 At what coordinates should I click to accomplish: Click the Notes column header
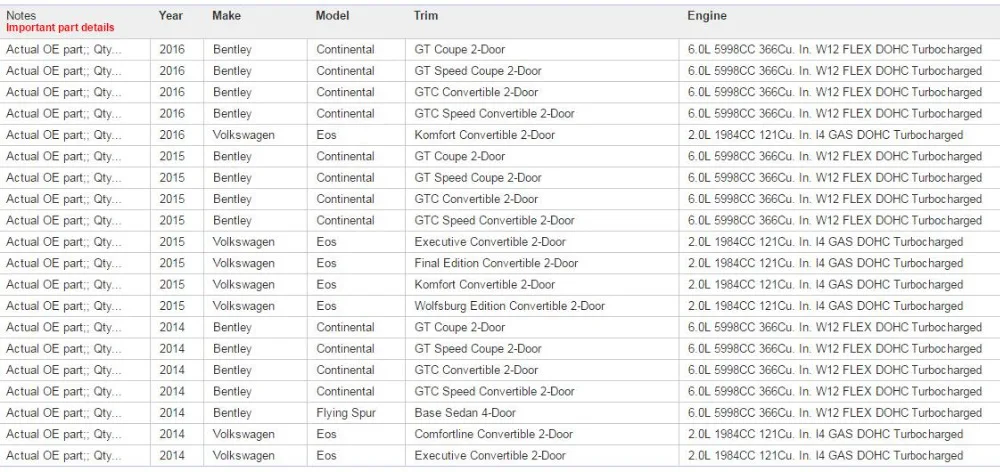21,15
